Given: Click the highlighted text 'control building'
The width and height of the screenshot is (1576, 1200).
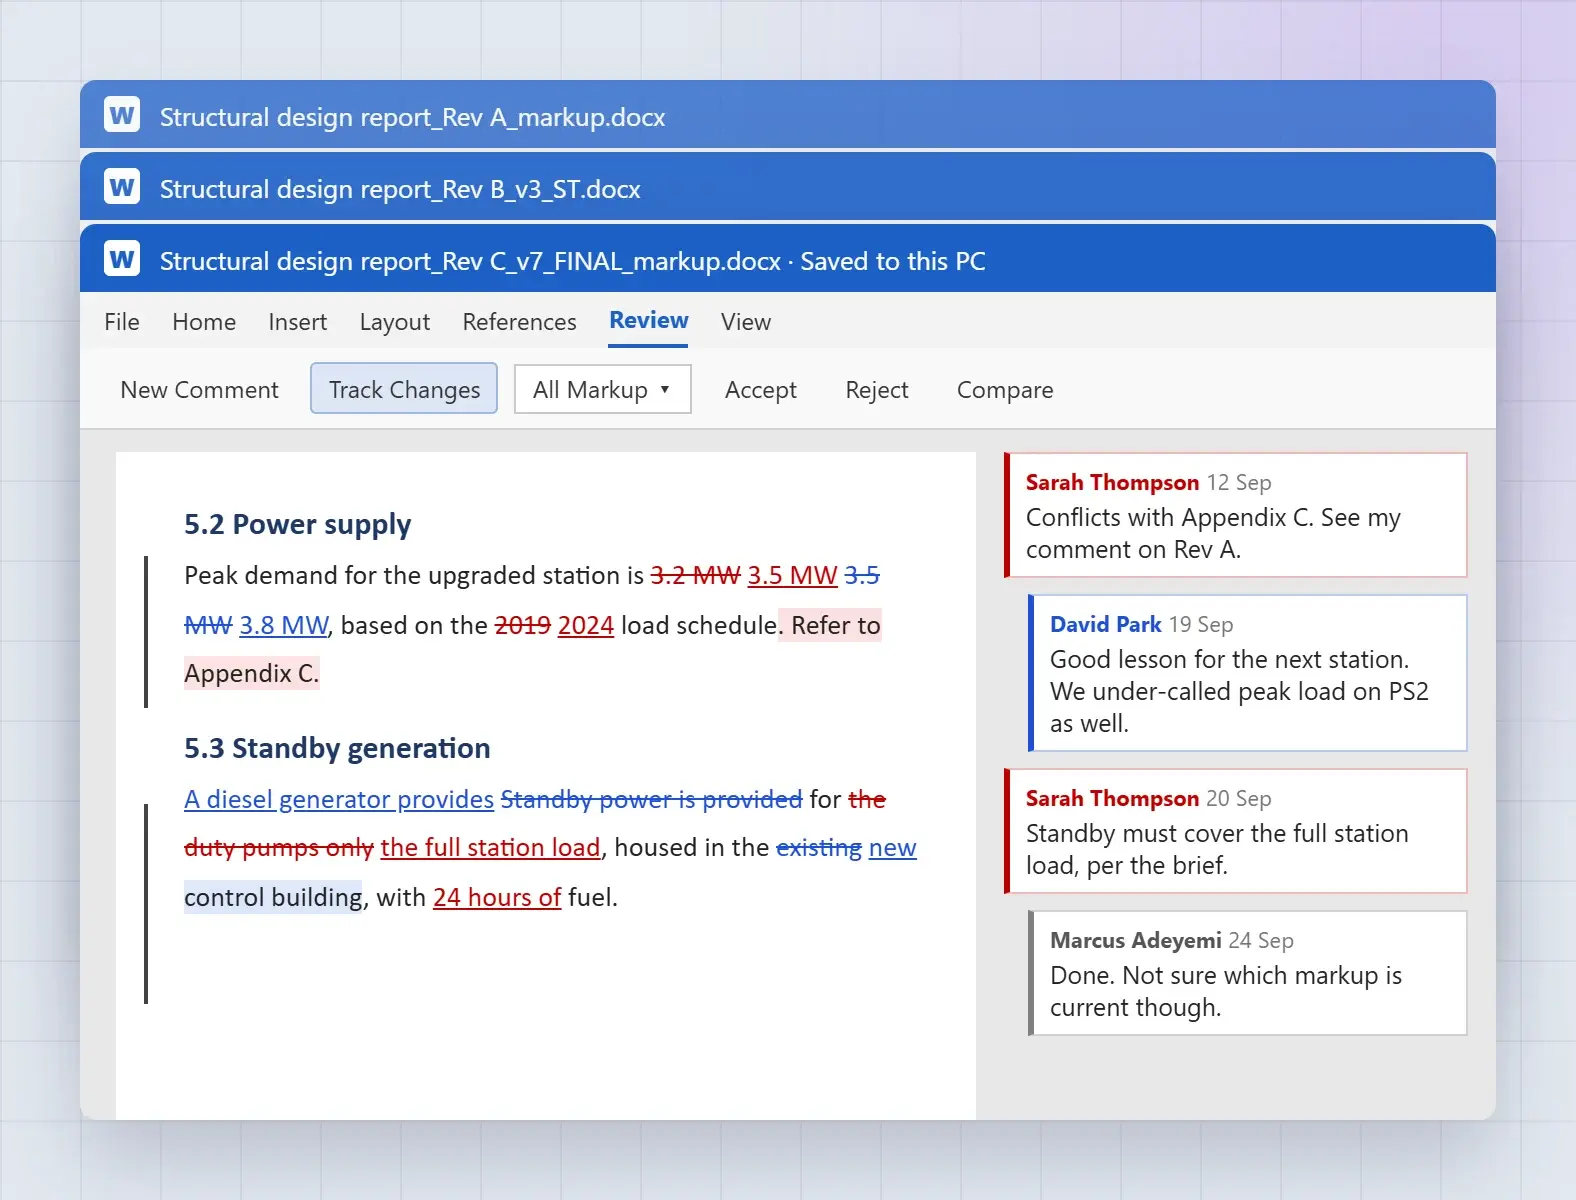Looking at the screenshot, I should click(x=273, y=897).
